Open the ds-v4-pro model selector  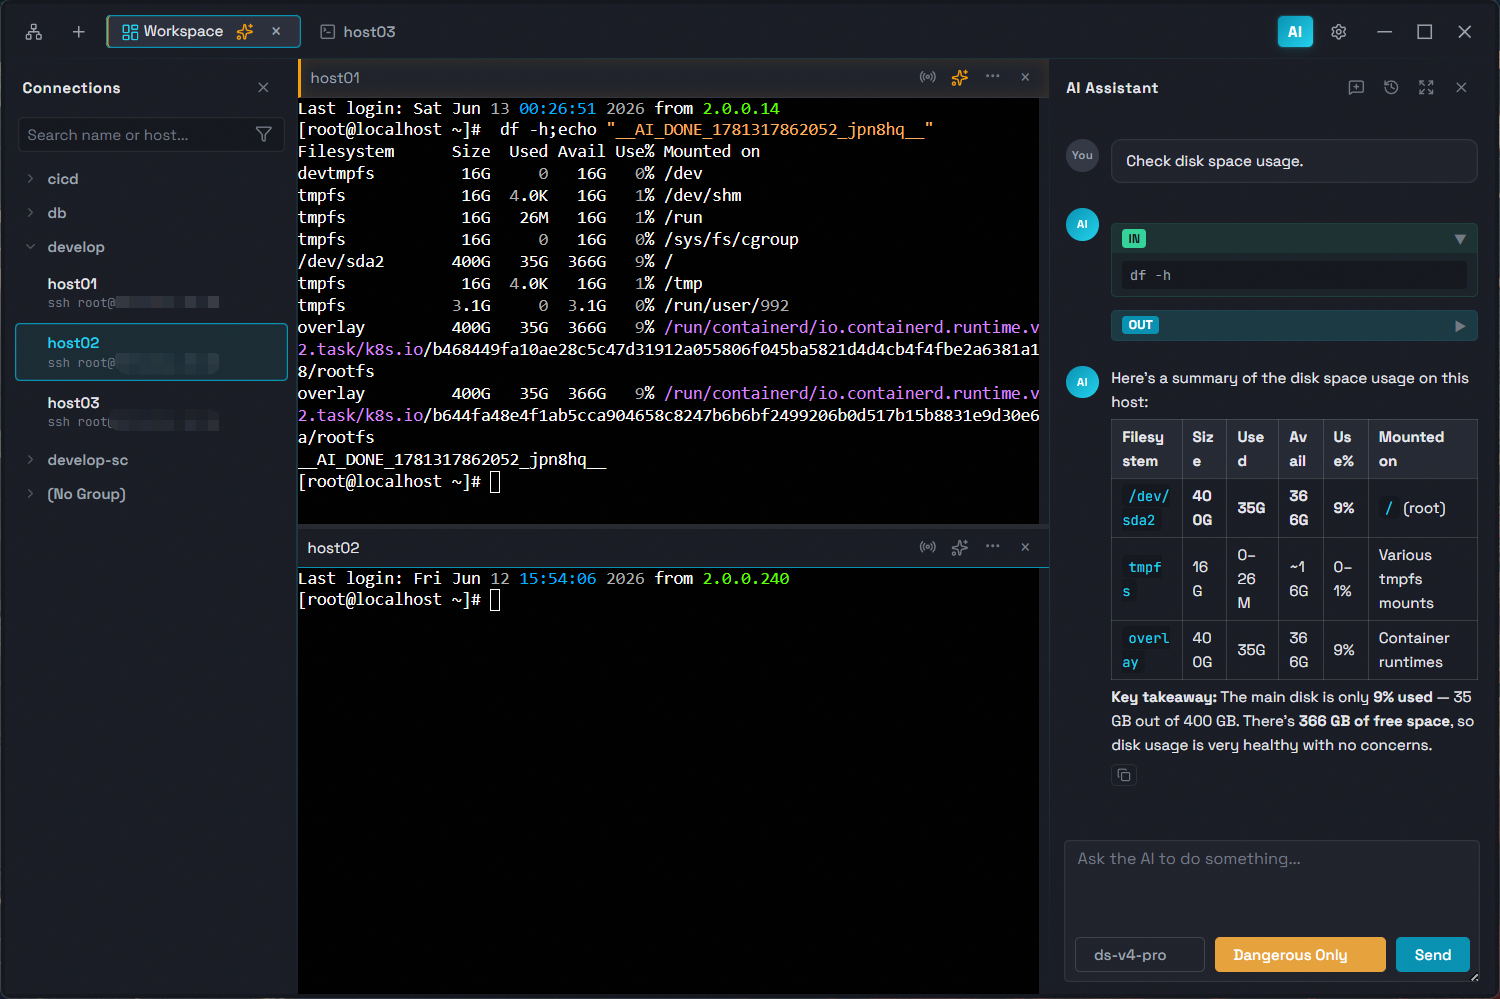coord(1140,955)
